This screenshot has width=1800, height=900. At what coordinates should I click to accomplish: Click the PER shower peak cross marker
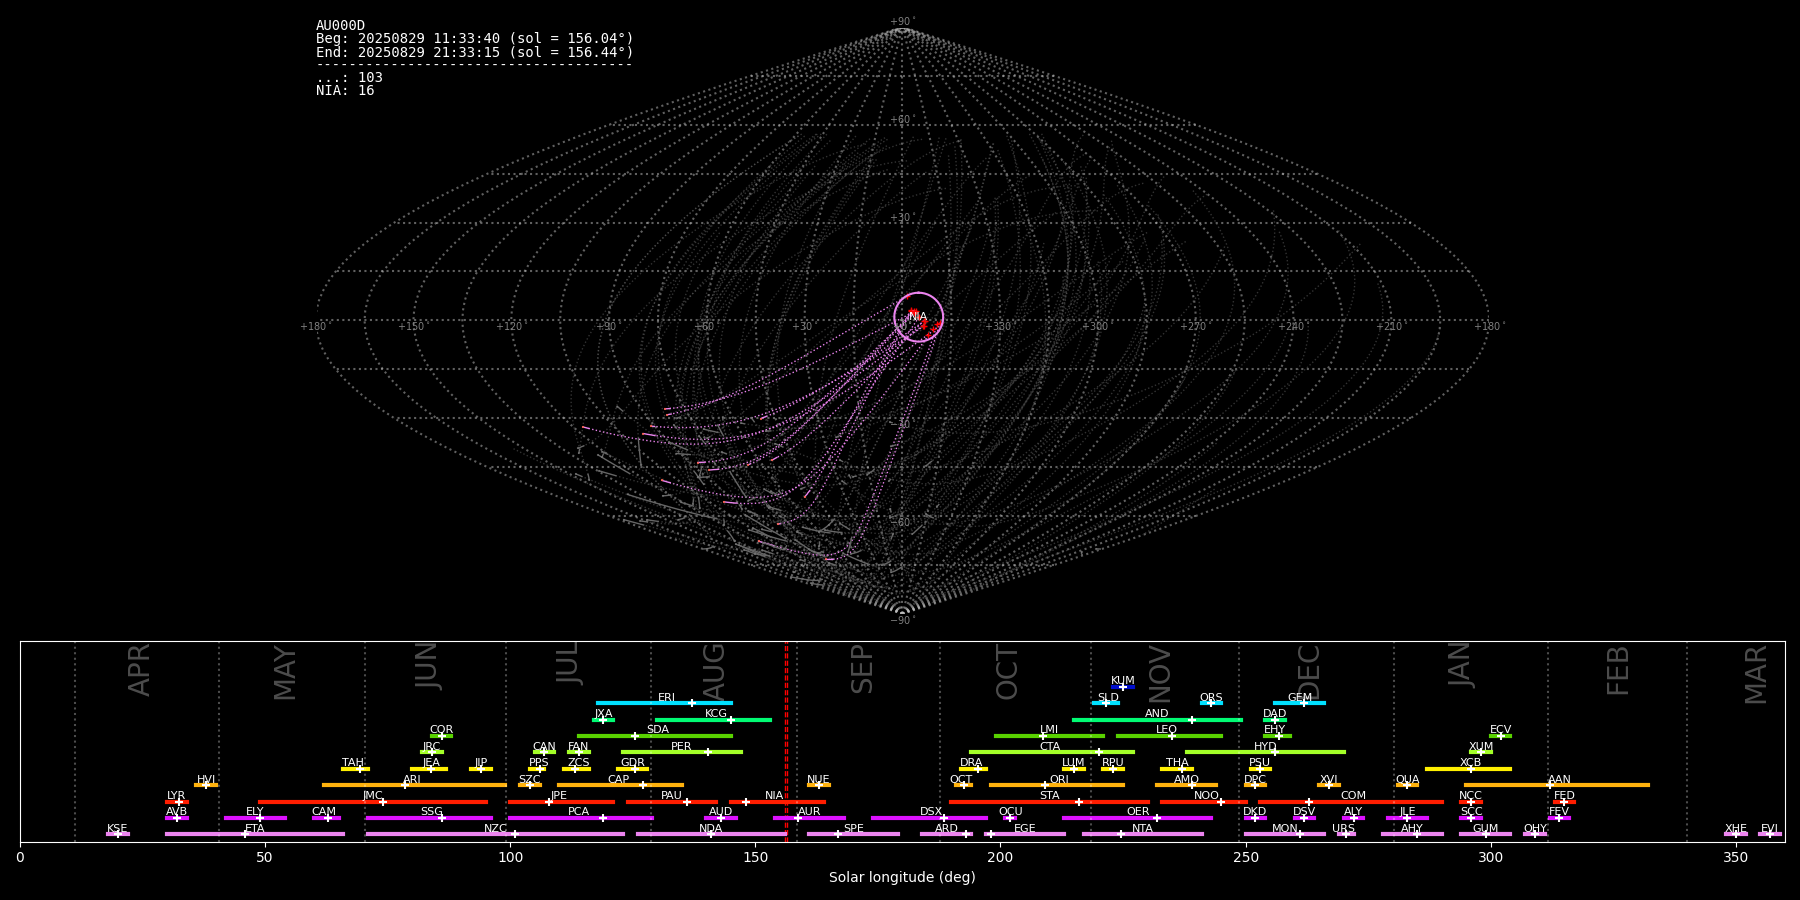pyautogui.click(x=708, y=752)
